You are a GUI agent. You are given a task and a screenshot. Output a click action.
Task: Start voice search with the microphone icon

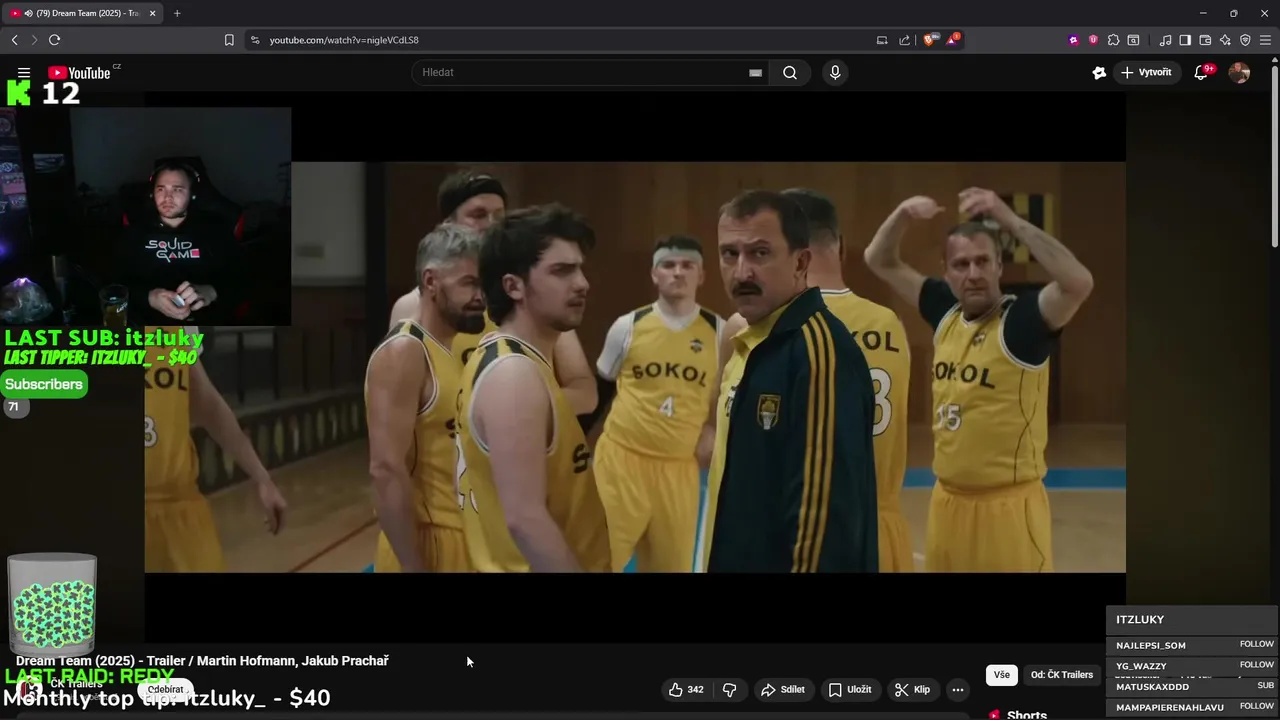tap(835, 72)
